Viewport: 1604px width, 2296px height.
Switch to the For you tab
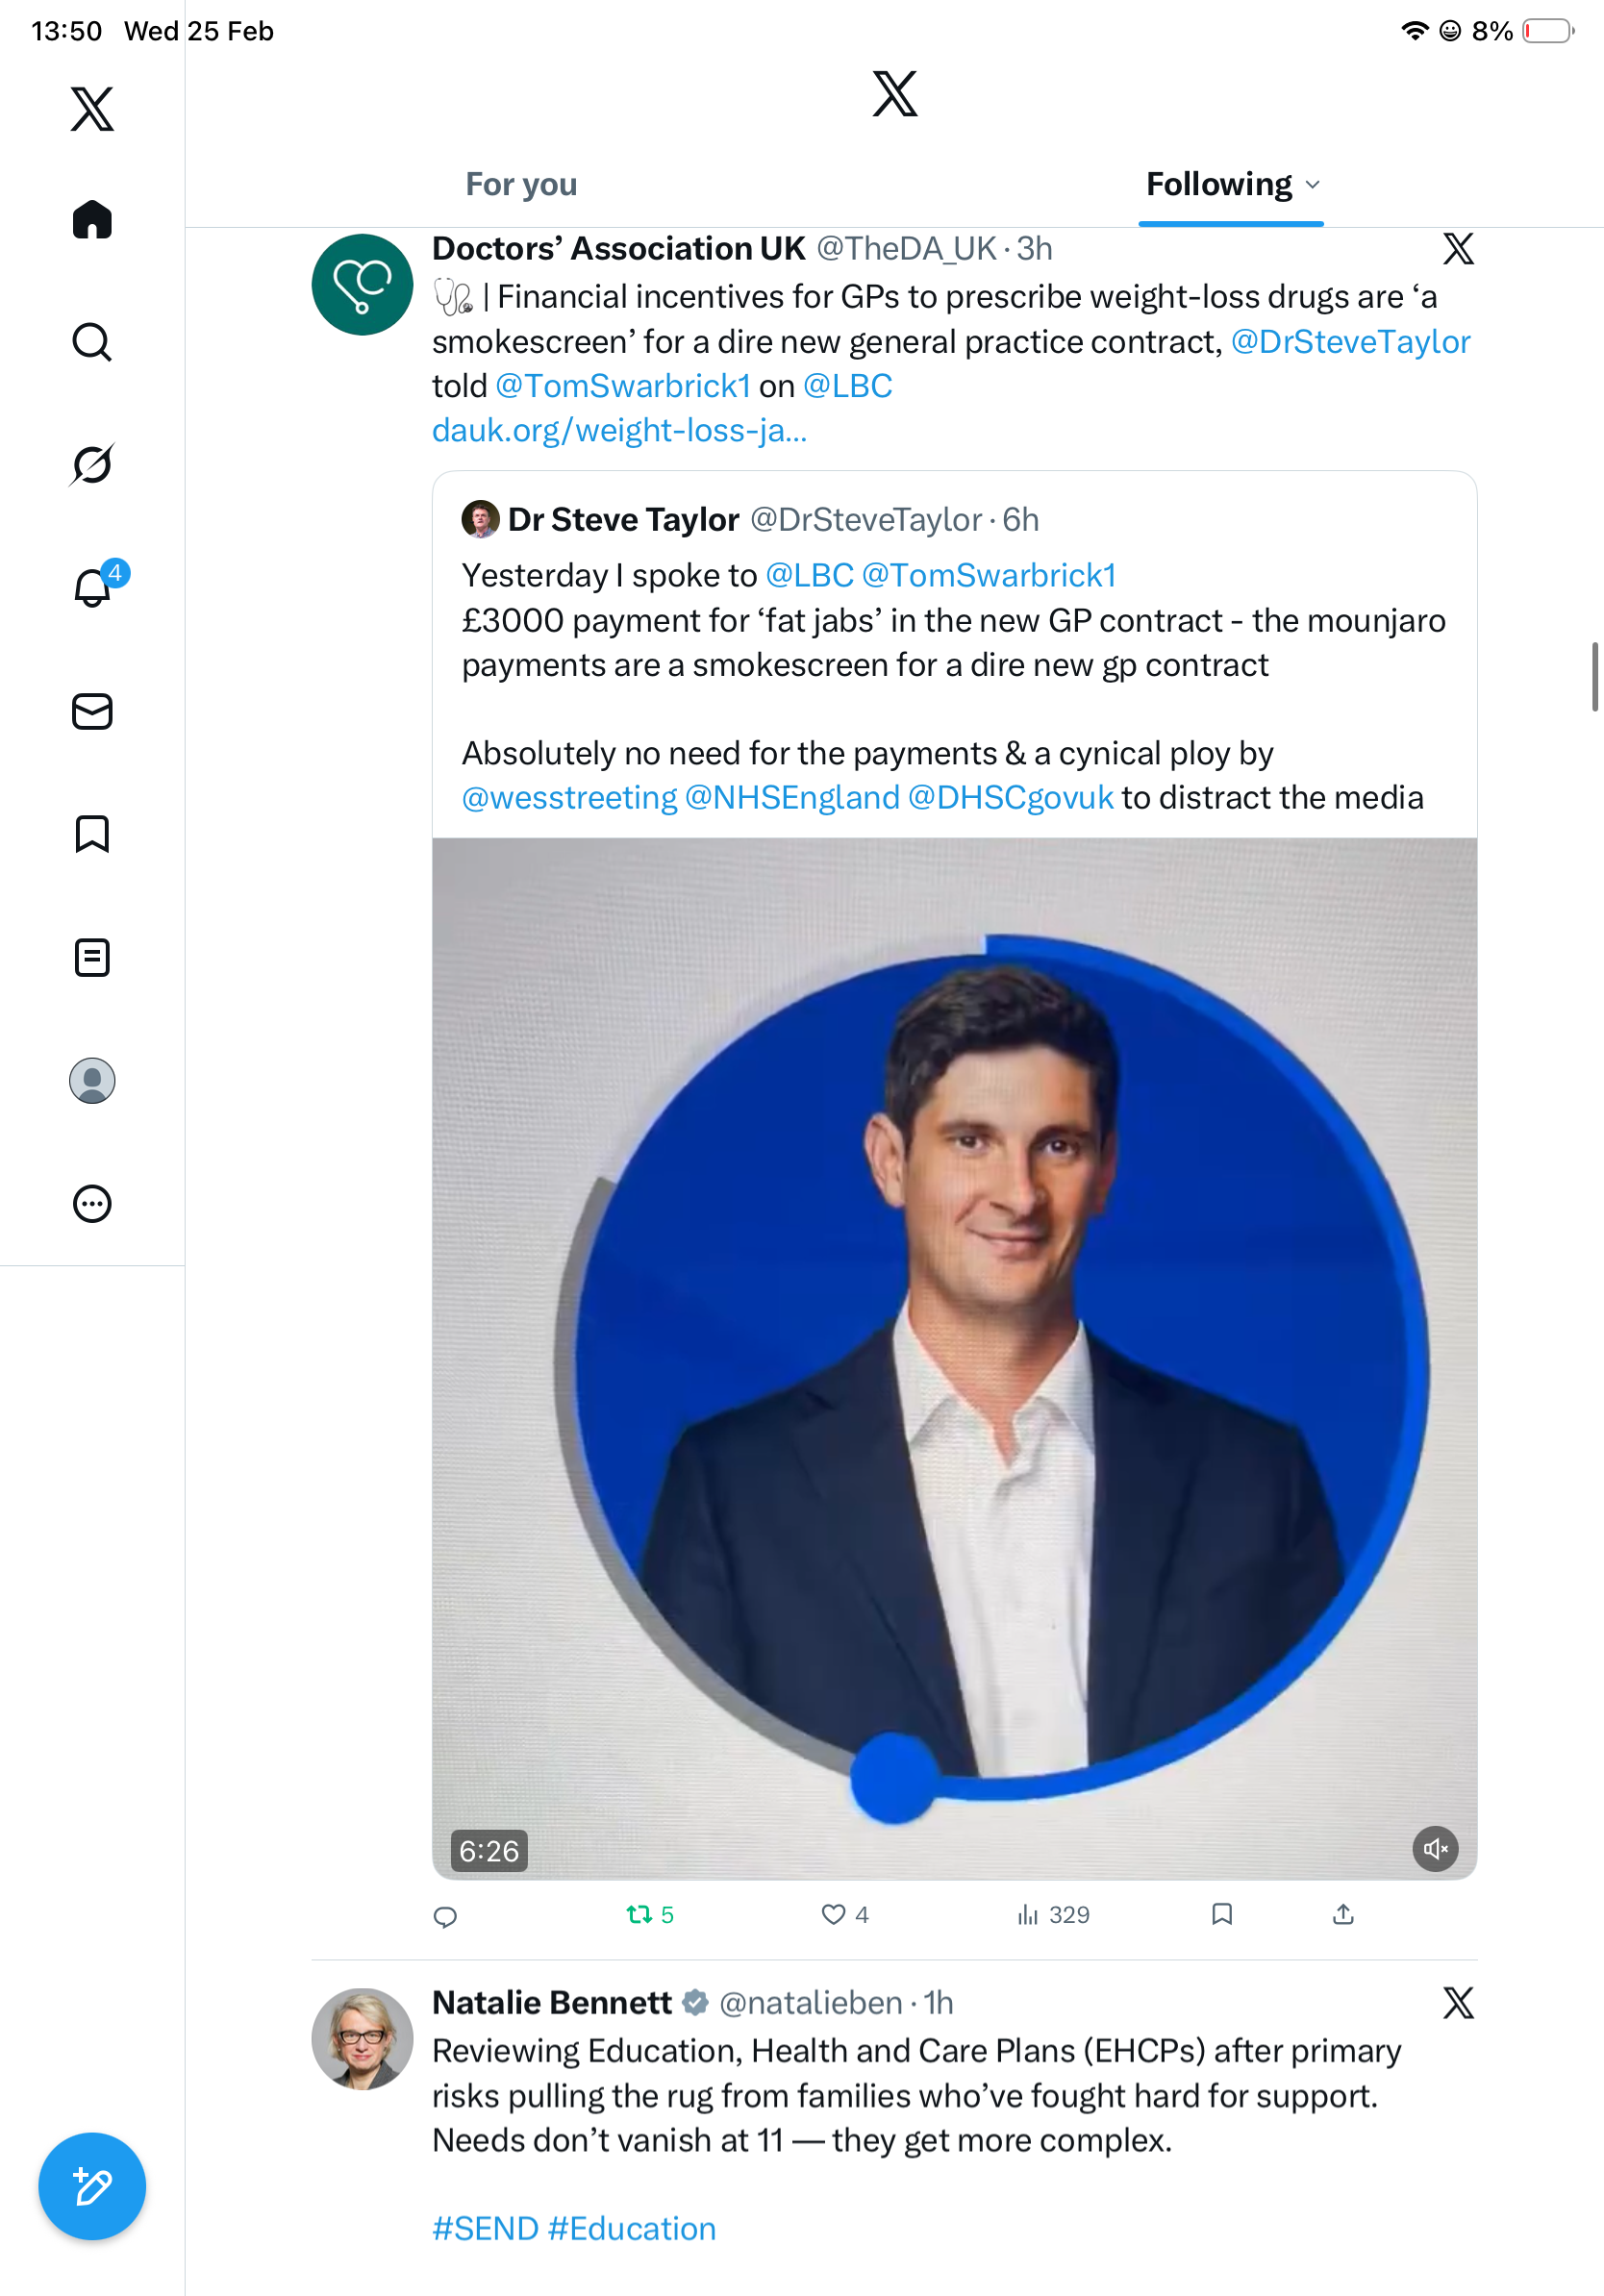click(x=521, y=185)
